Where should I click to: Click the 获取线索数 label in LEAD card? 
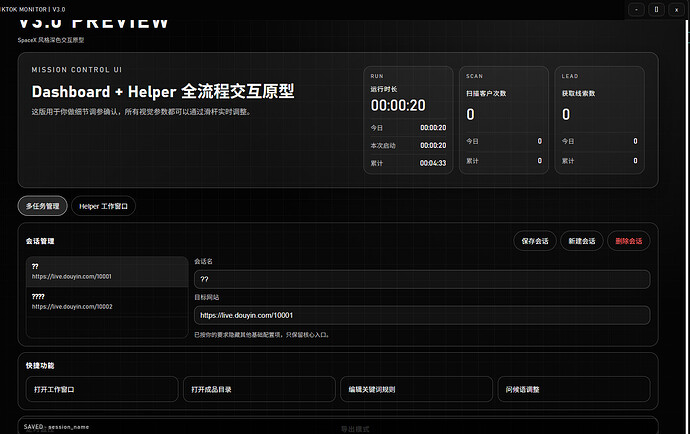point(578,93)
